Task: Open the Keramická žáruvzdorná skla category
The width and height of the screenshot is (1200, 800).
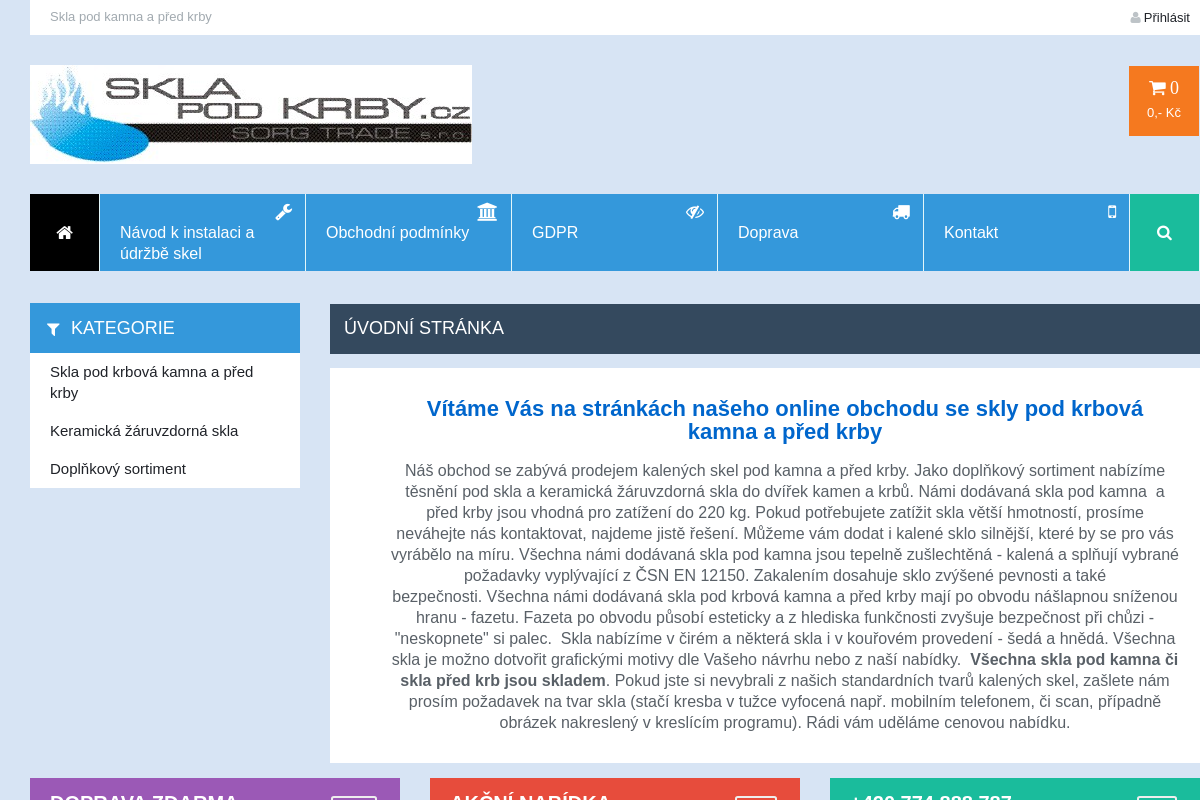Action: [x=144, y=430]
